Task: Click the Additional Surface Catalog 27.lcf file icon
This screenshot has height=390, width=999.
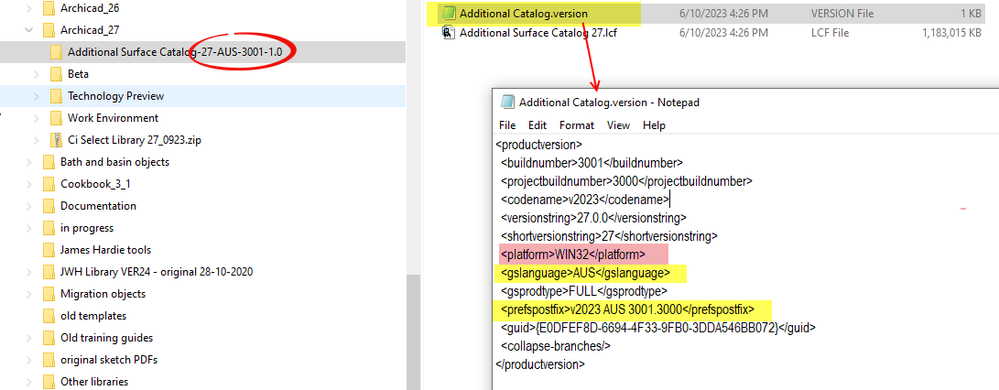Action: [x=449, y=33]
